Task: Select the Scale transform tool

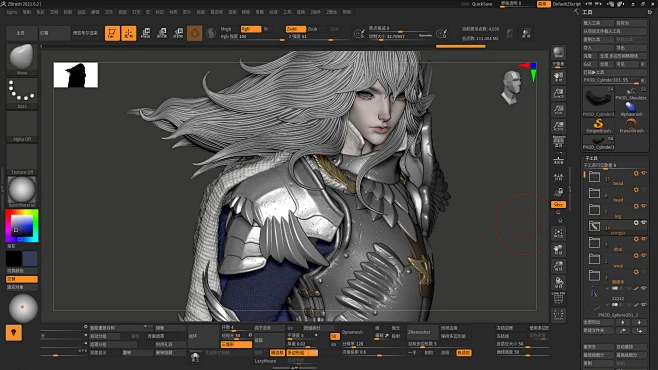Action: click(x=162, y=33)
